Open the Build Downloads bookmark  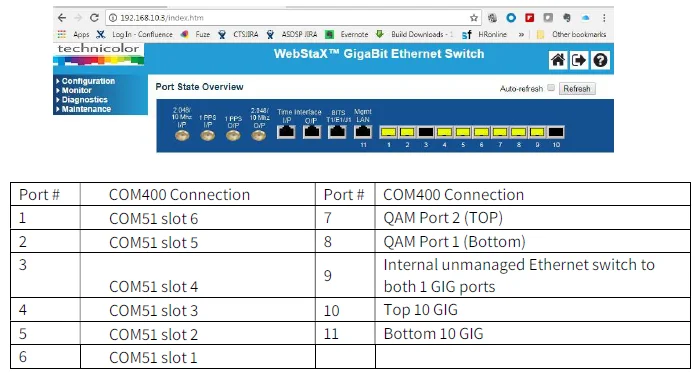414,34
